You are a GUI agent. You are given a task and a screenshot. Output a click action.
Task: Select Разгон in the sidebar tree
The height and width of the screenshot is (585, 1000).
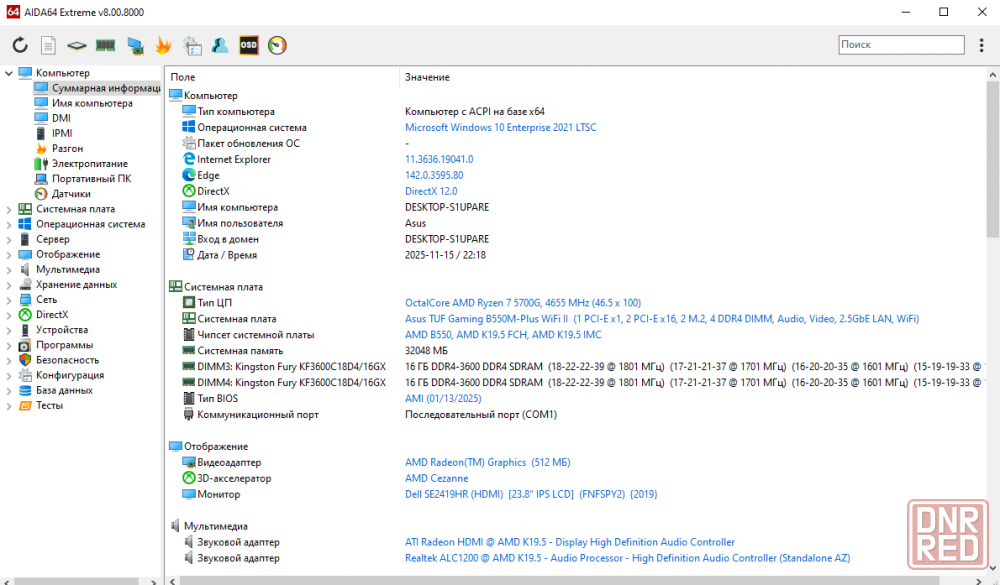click(67, 148)
